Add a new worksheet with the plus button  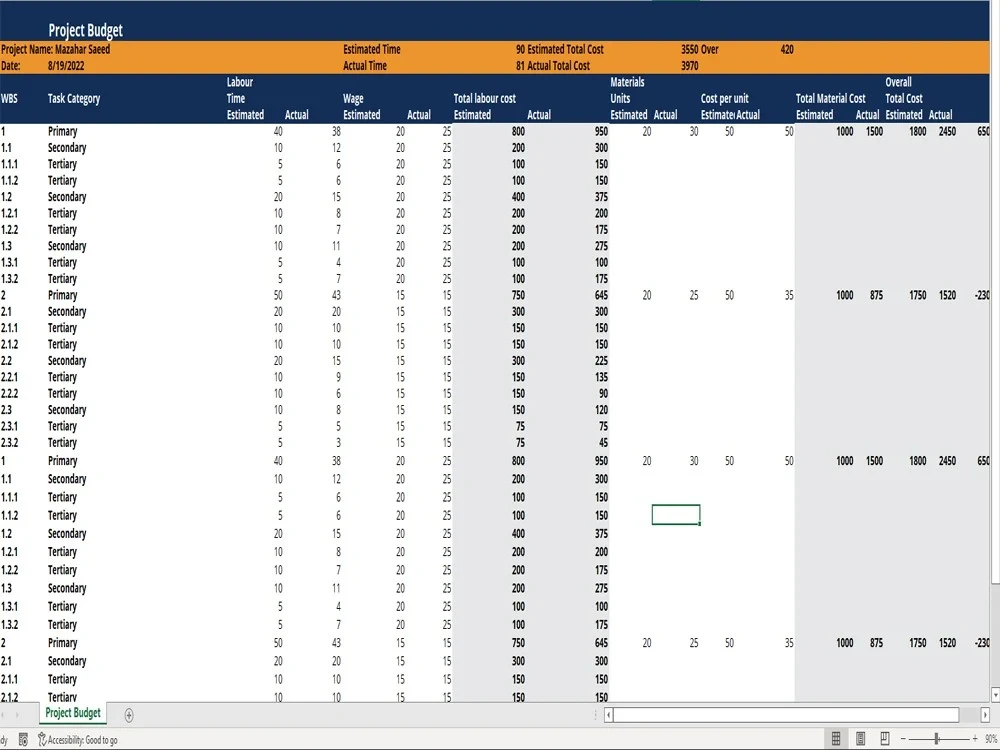click(x=128, y=713)
